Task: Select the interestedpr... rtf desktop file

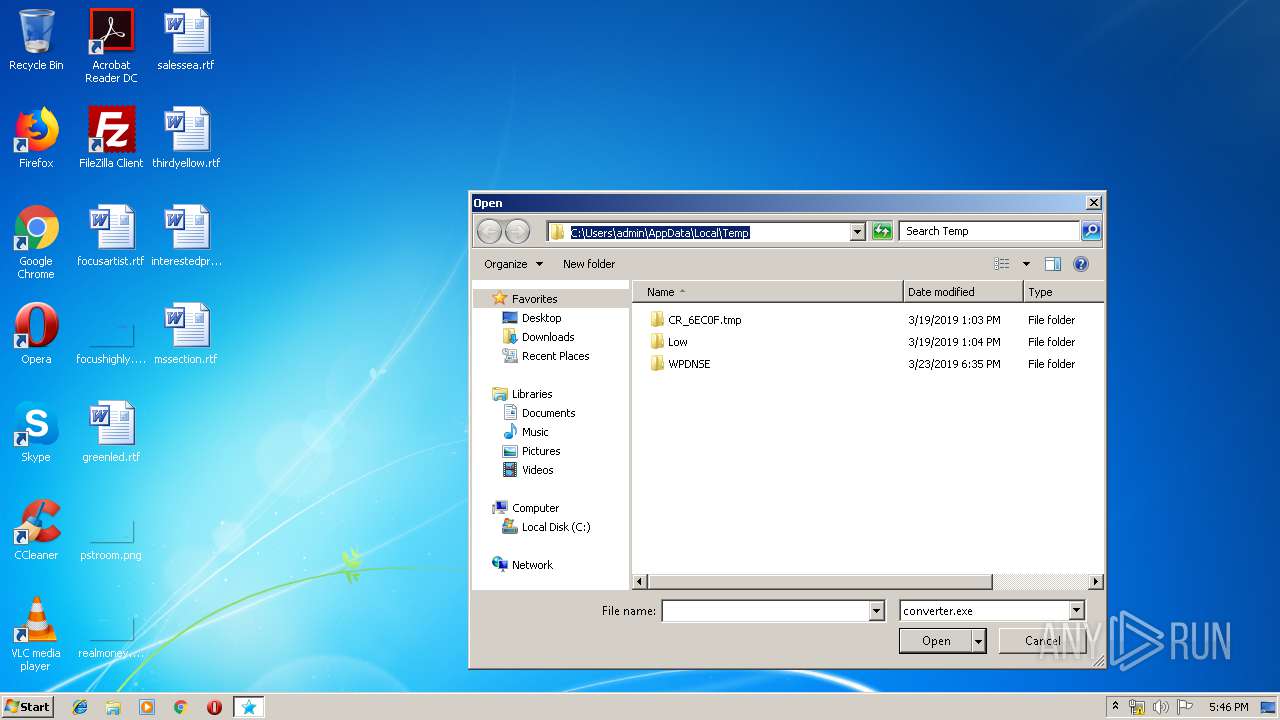Action: [186, 236]
